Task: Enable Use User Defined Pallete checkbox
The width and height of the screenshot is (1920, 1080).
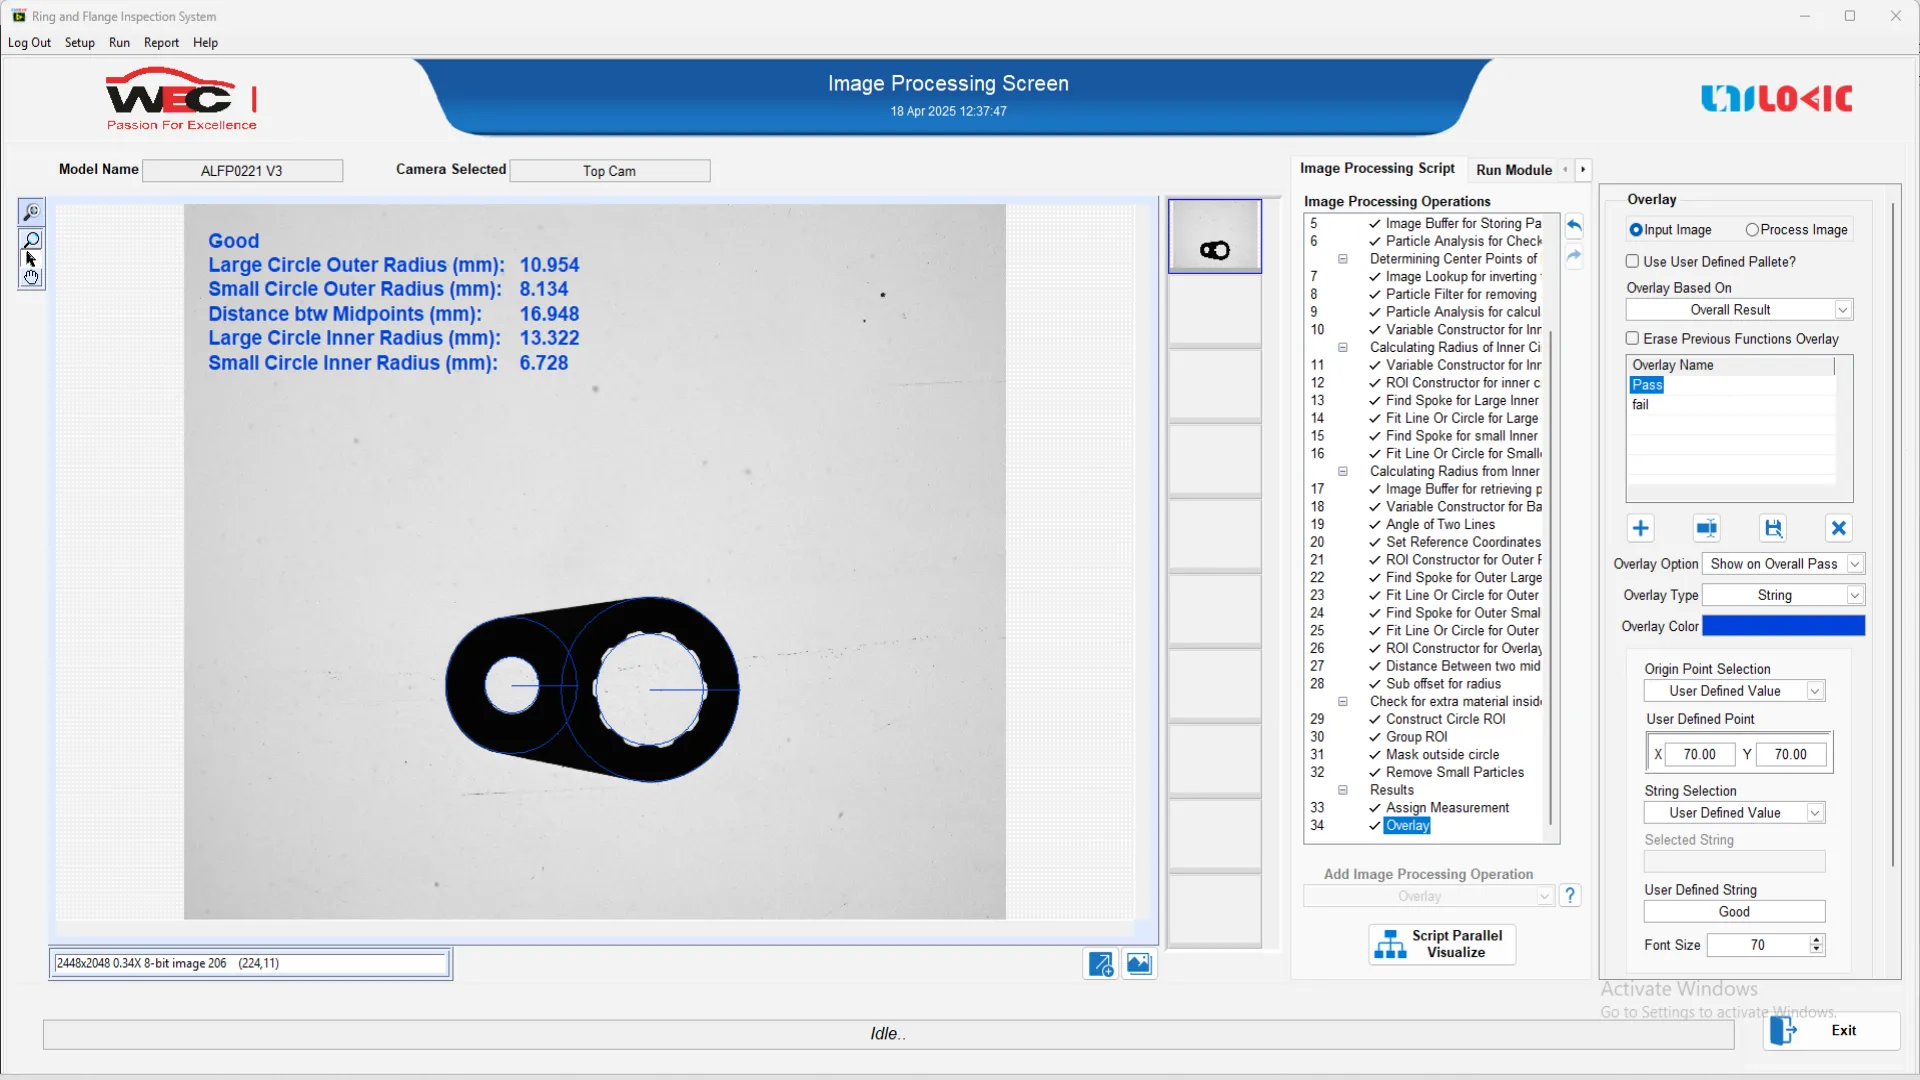Action: coord(1633,261)
